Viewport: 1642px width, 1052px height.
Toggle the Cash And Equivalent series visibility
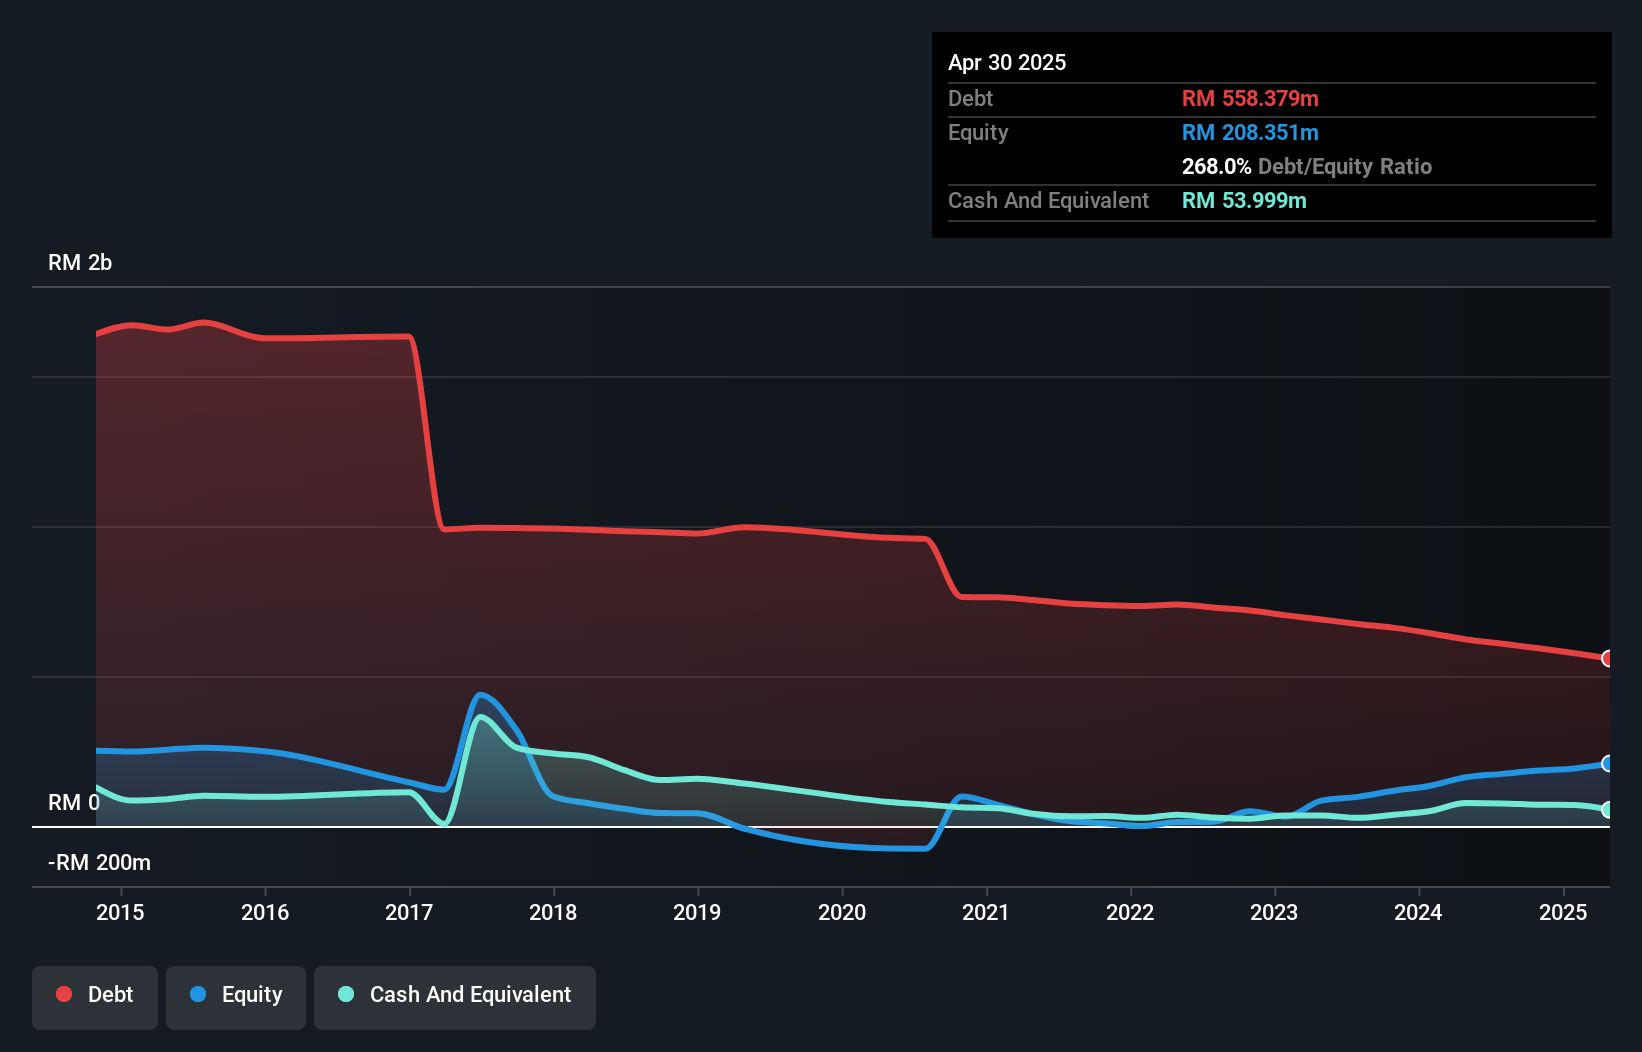tap(454, 995)
